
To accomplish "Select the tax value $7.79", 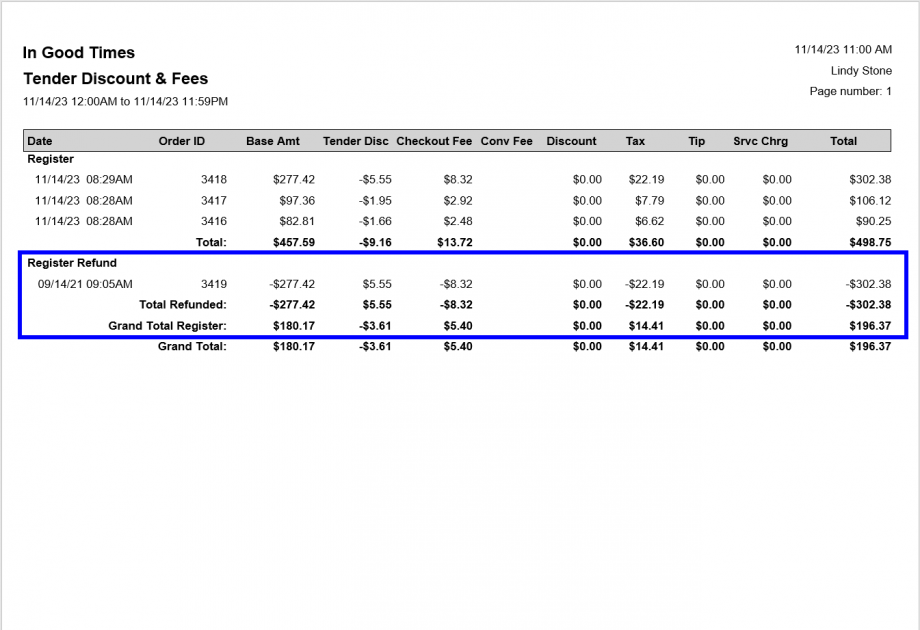I will [650, 201].
